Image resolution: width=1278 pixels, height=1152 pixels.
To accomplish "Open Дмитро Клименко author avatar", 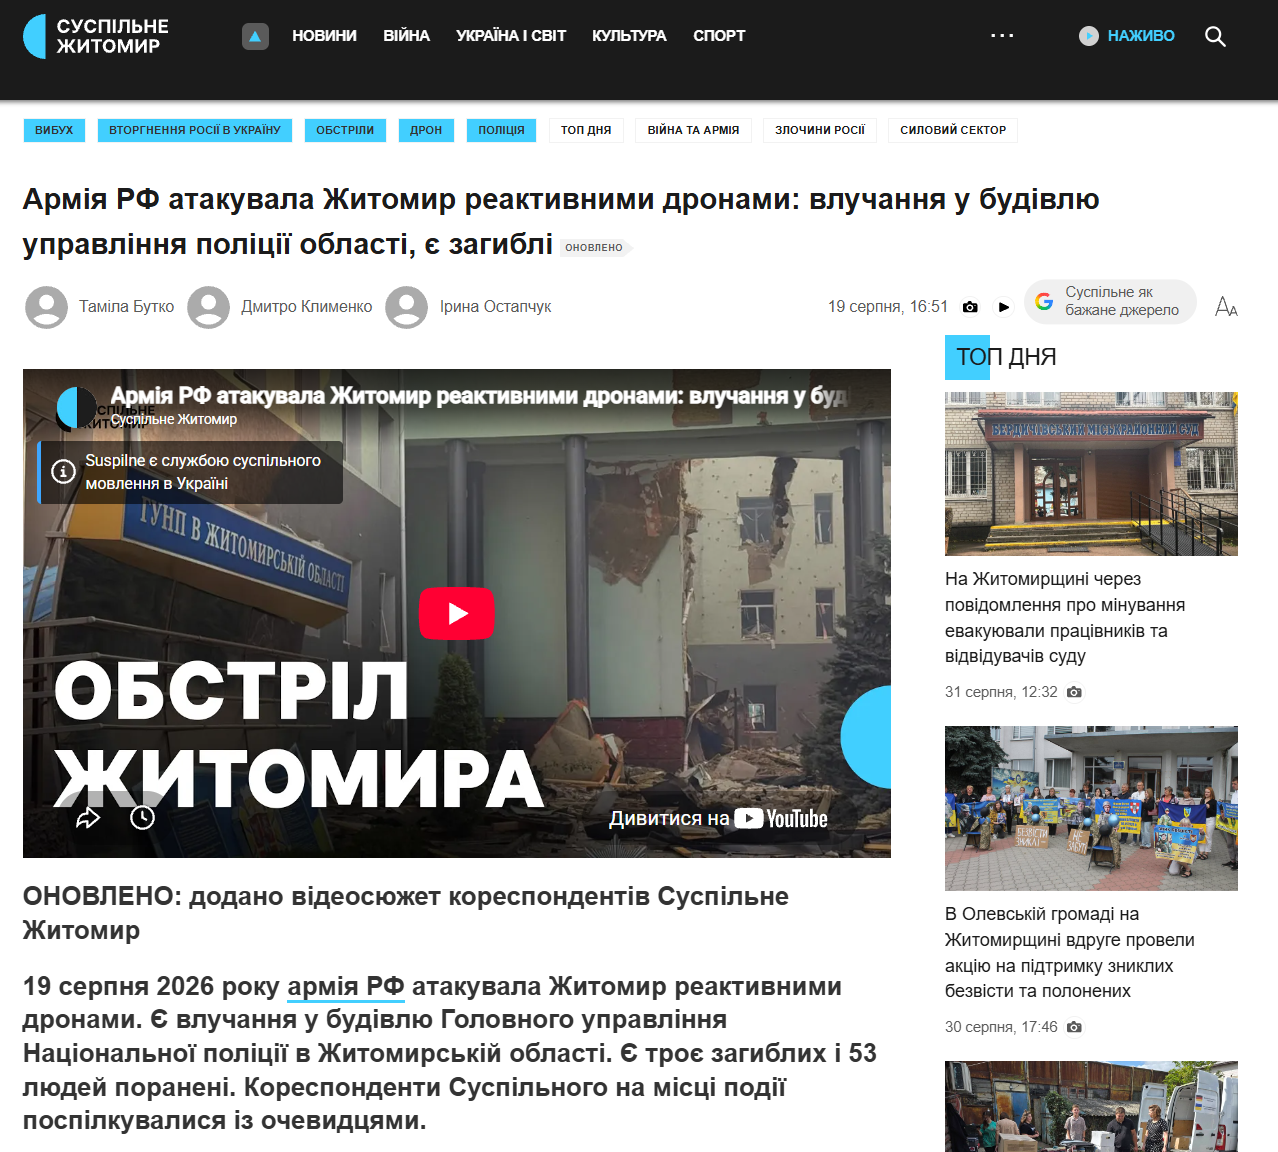I will point(208,307).
